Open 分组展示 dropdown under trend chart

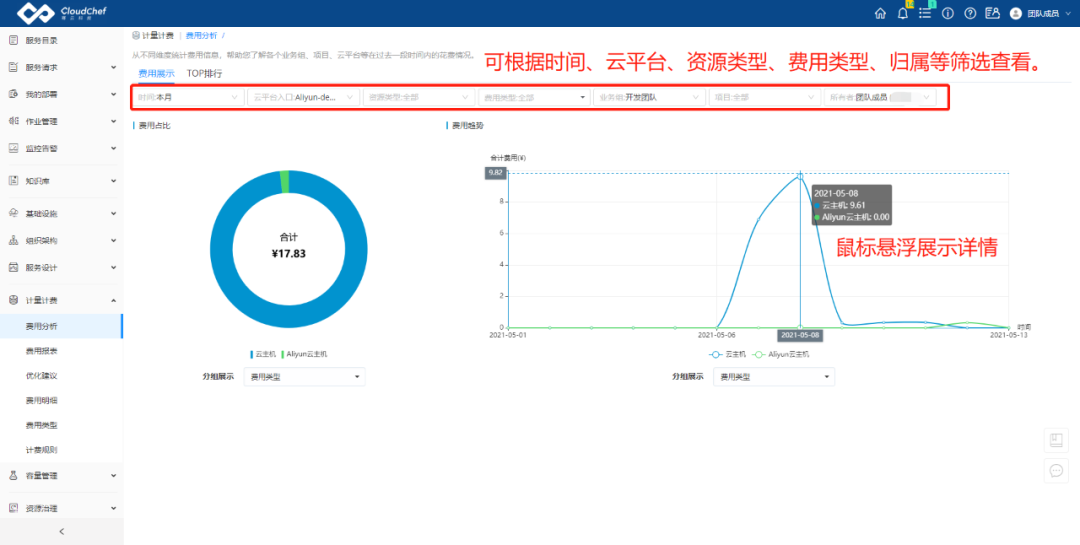(773, 377)
